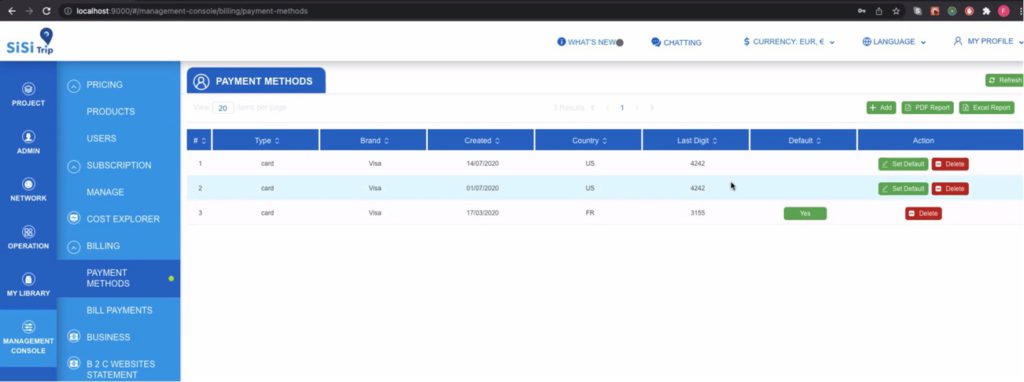Open My Library in the sidebar
The width and height of the screenshot is (1024, 382).
(28, 285)
